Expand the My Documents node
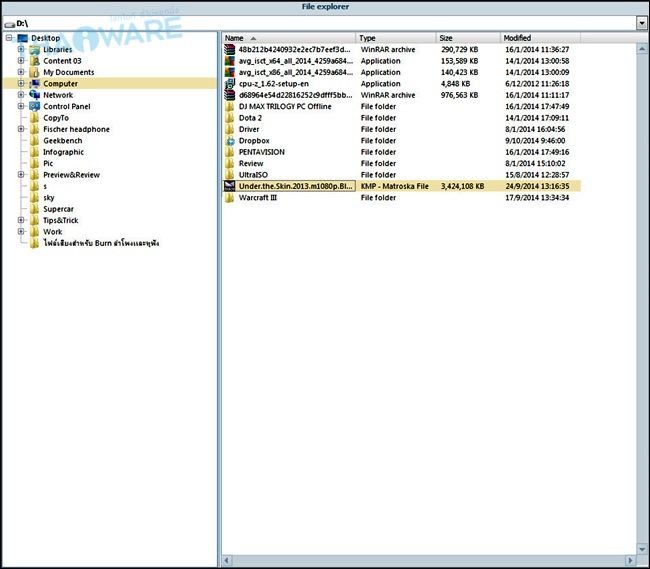This screenshot has width=650, height=569. (21, 72)
